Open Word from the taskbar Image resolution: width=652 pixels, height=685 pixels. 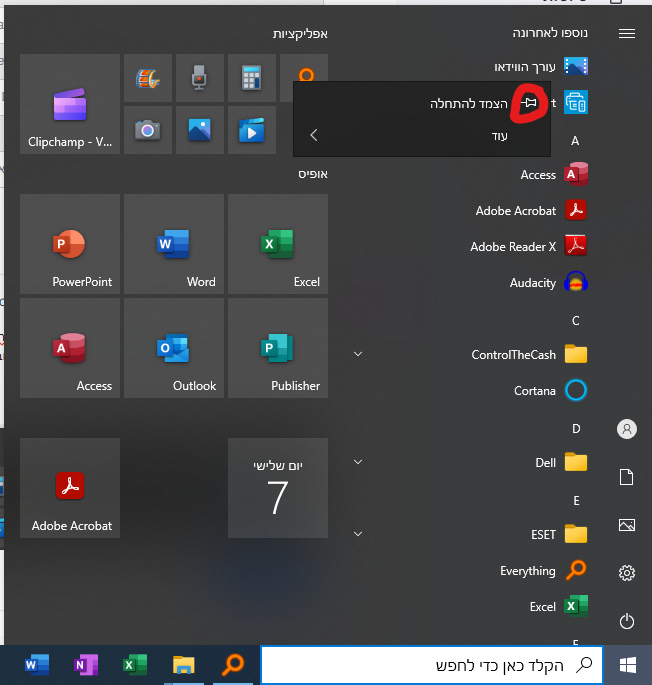click(37, 665)
